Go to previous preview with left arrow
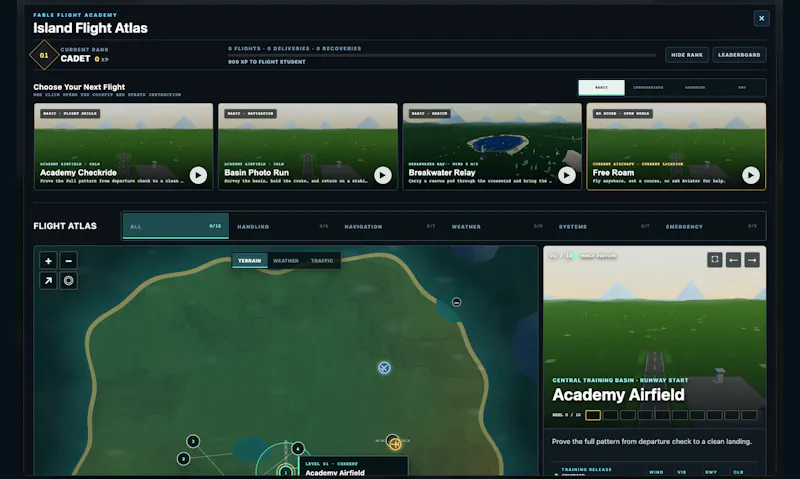The width and height of the screenshot is (800, 479). [x=733, y=260]
